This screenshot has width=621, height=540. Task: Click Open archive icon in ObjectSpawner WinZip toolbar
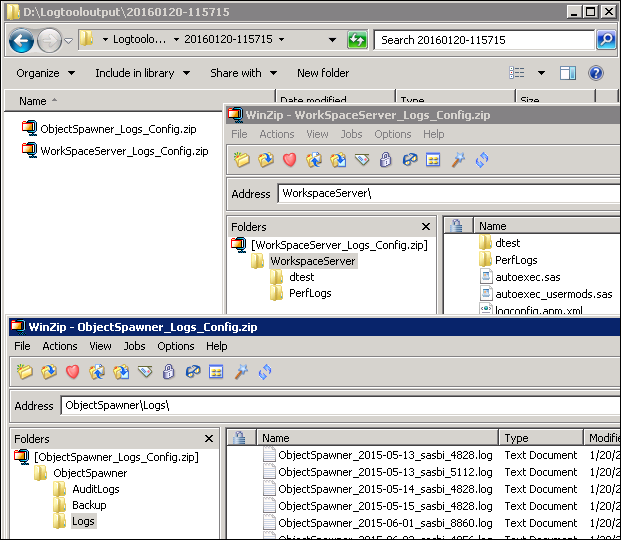coord(49,372)
